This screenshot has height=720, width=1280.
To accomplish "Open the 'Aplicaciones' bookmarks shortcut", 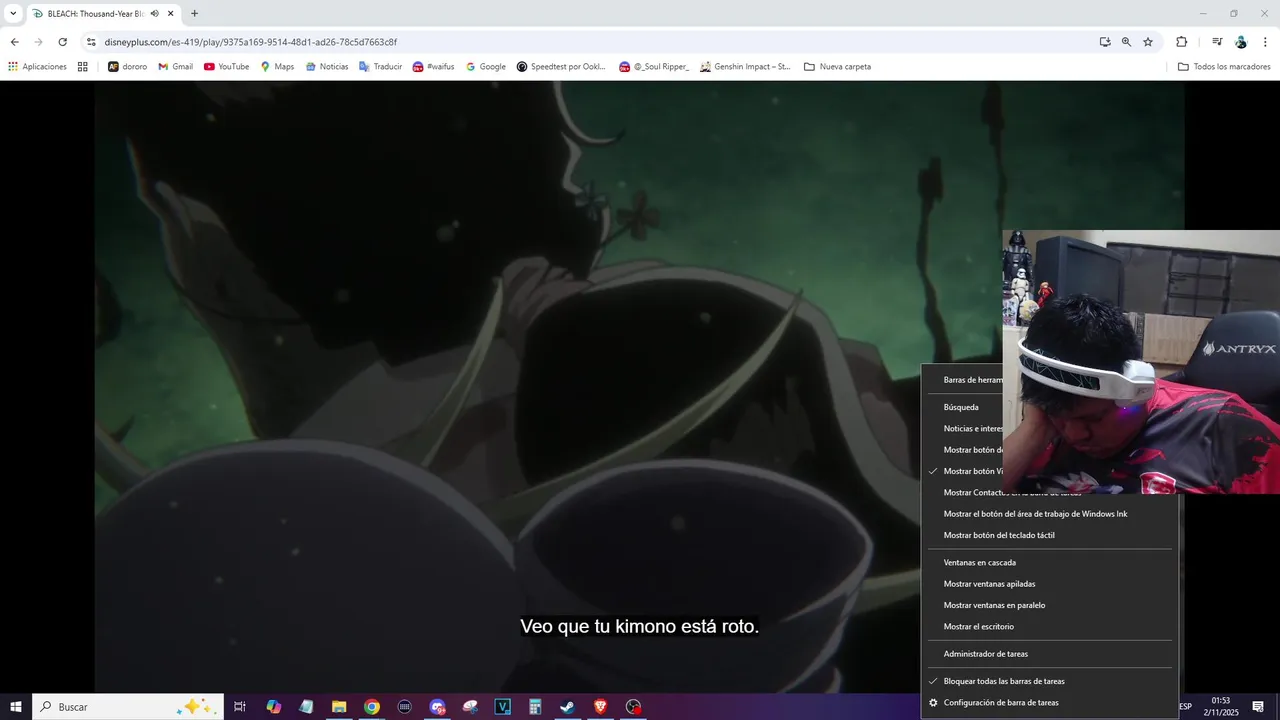I will [37, 67].
